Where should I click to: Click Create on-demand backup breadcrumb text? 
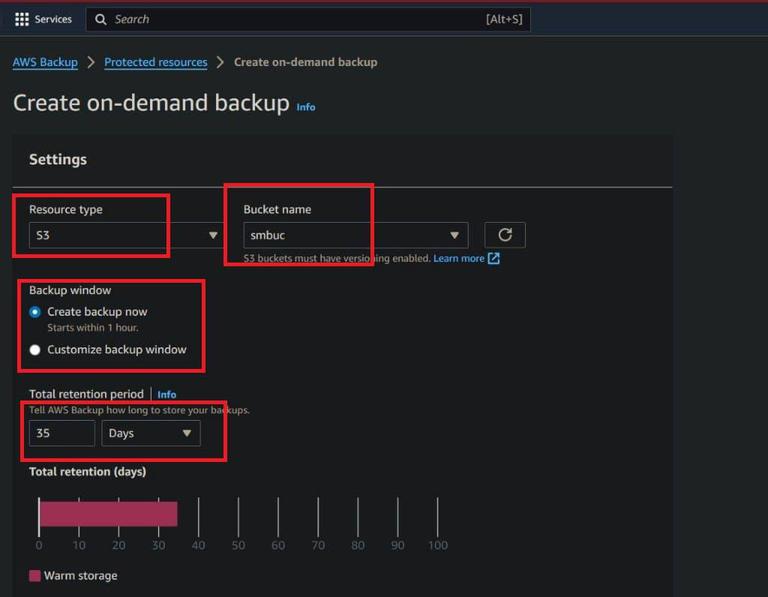tap(306, 62)
